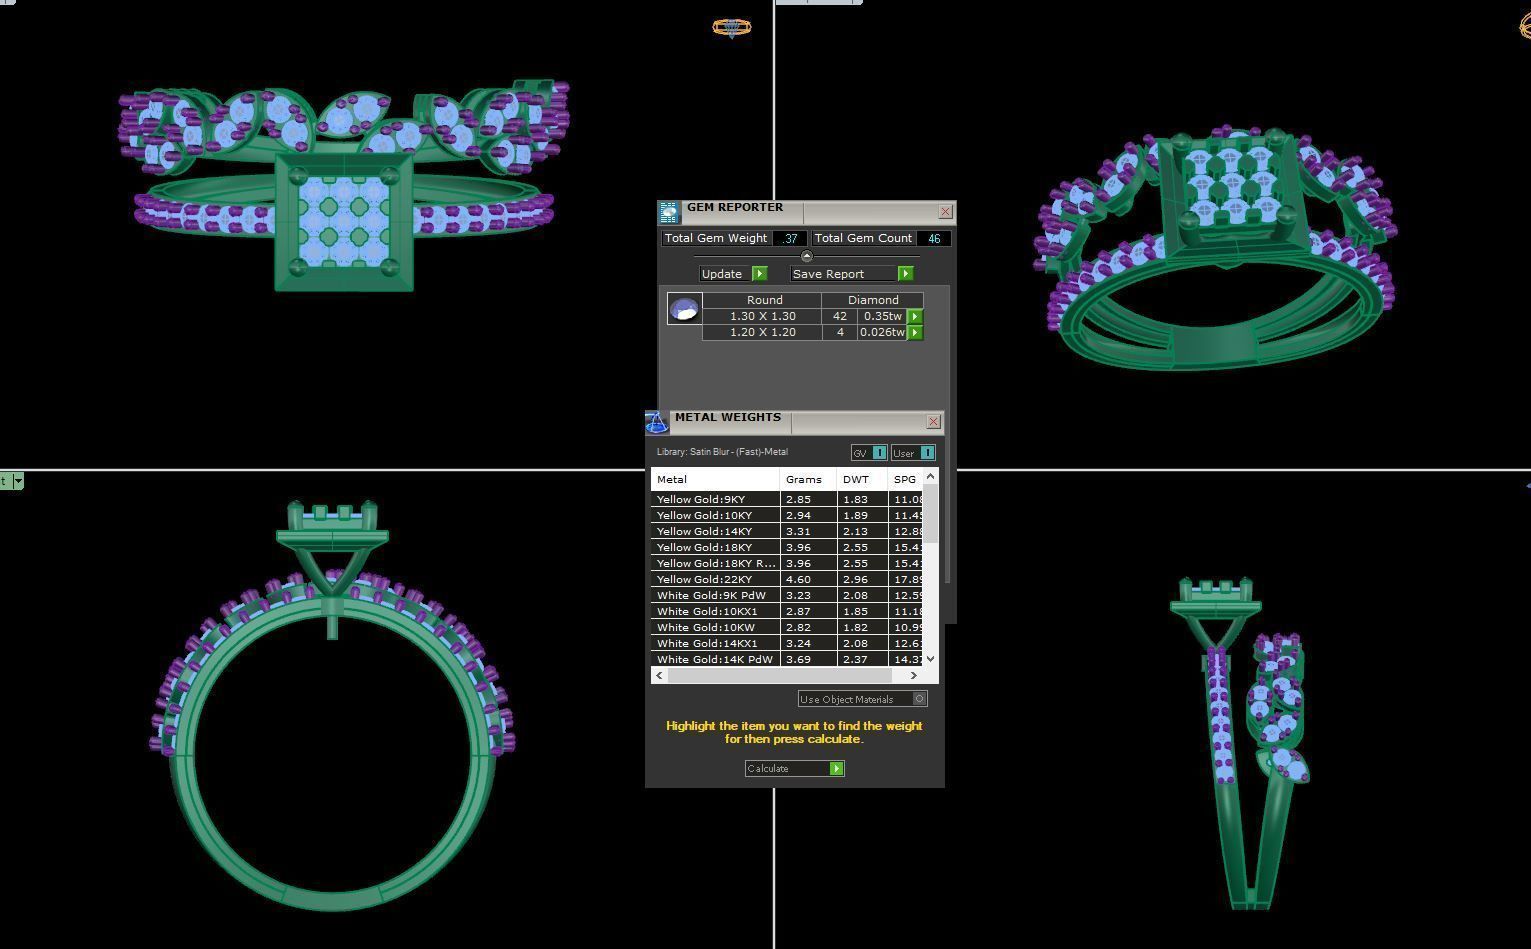Screen dimensions: 1531x949
Task: Click the green arrow next to Save Report
Action: [x=905, y=274]
